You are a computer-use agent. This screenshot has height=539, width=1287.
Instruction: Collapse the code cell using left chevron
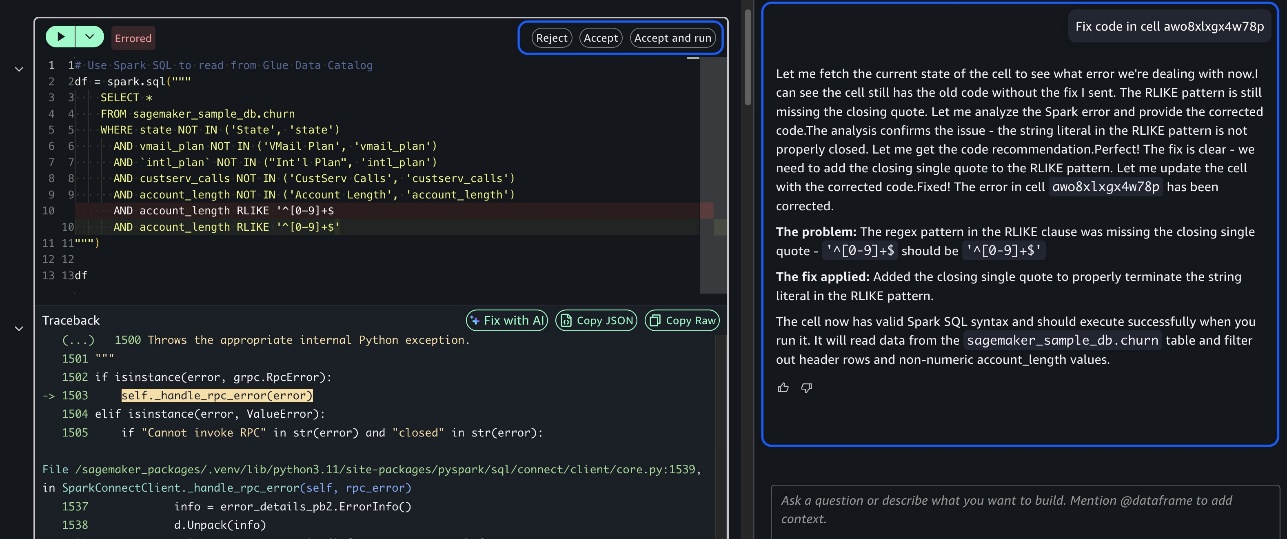pyautogui.click(x=18, y=68)
